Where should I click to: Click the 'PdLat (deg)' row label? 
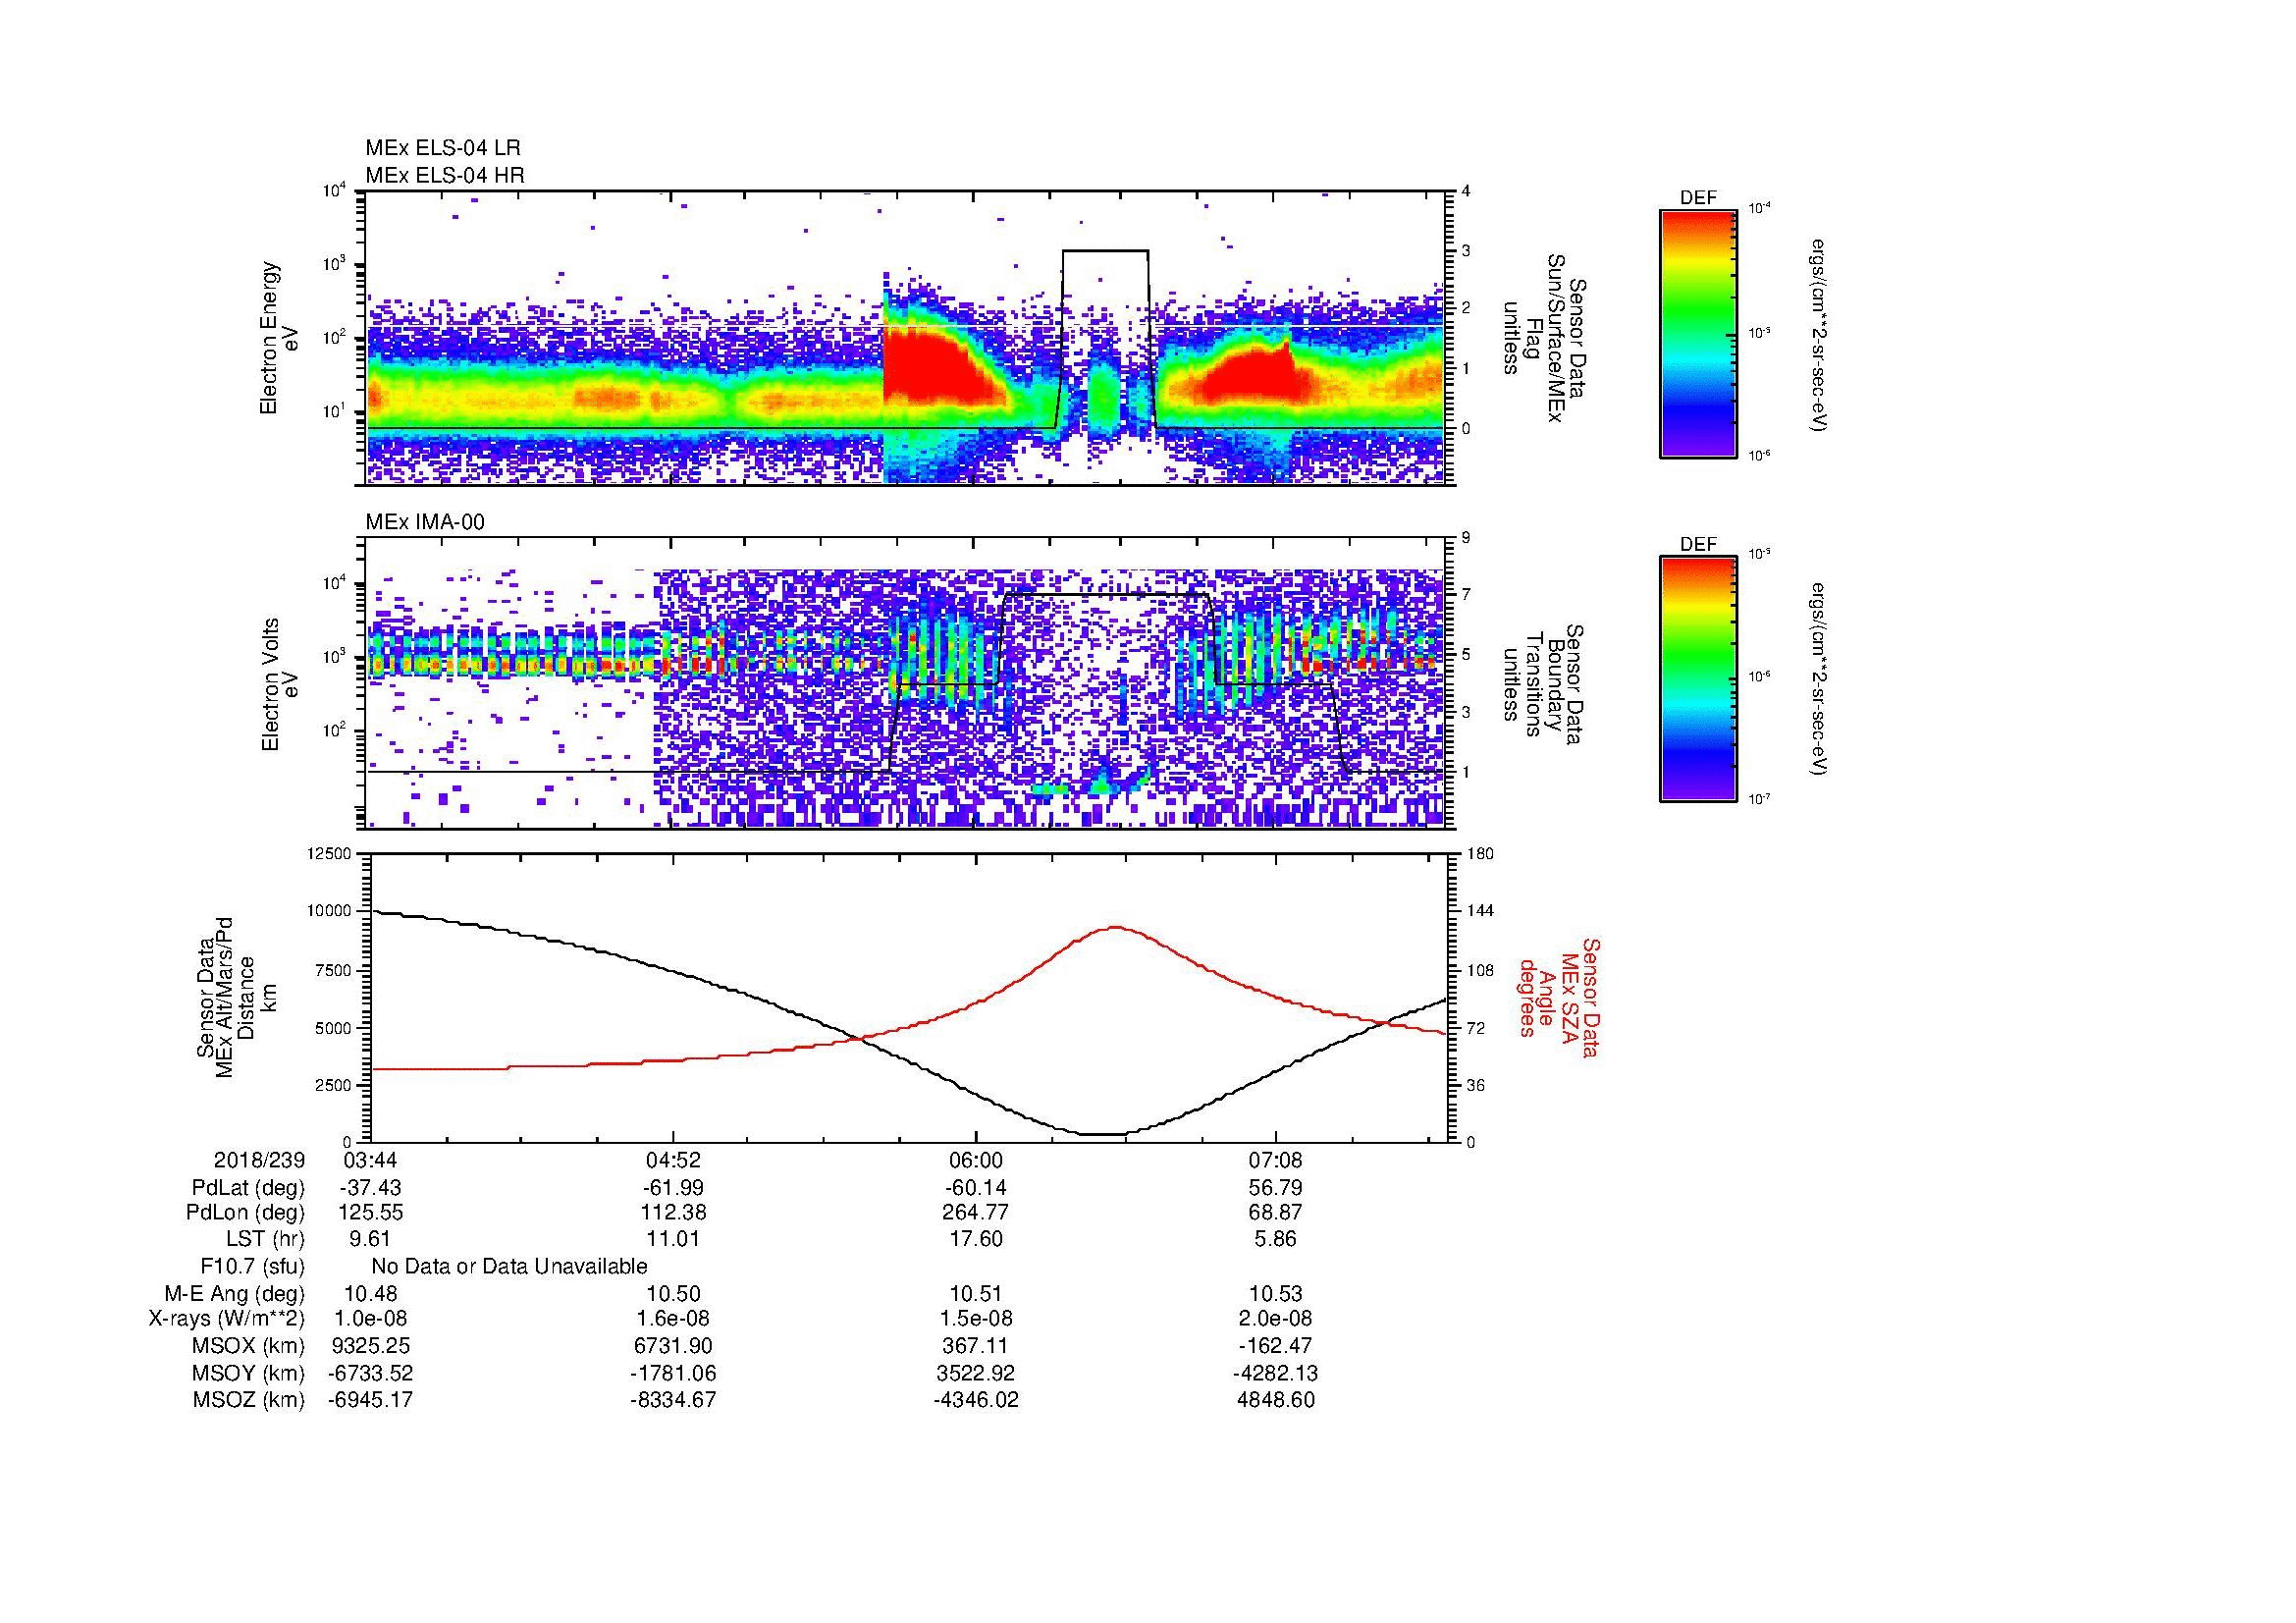pos(248,1189)
